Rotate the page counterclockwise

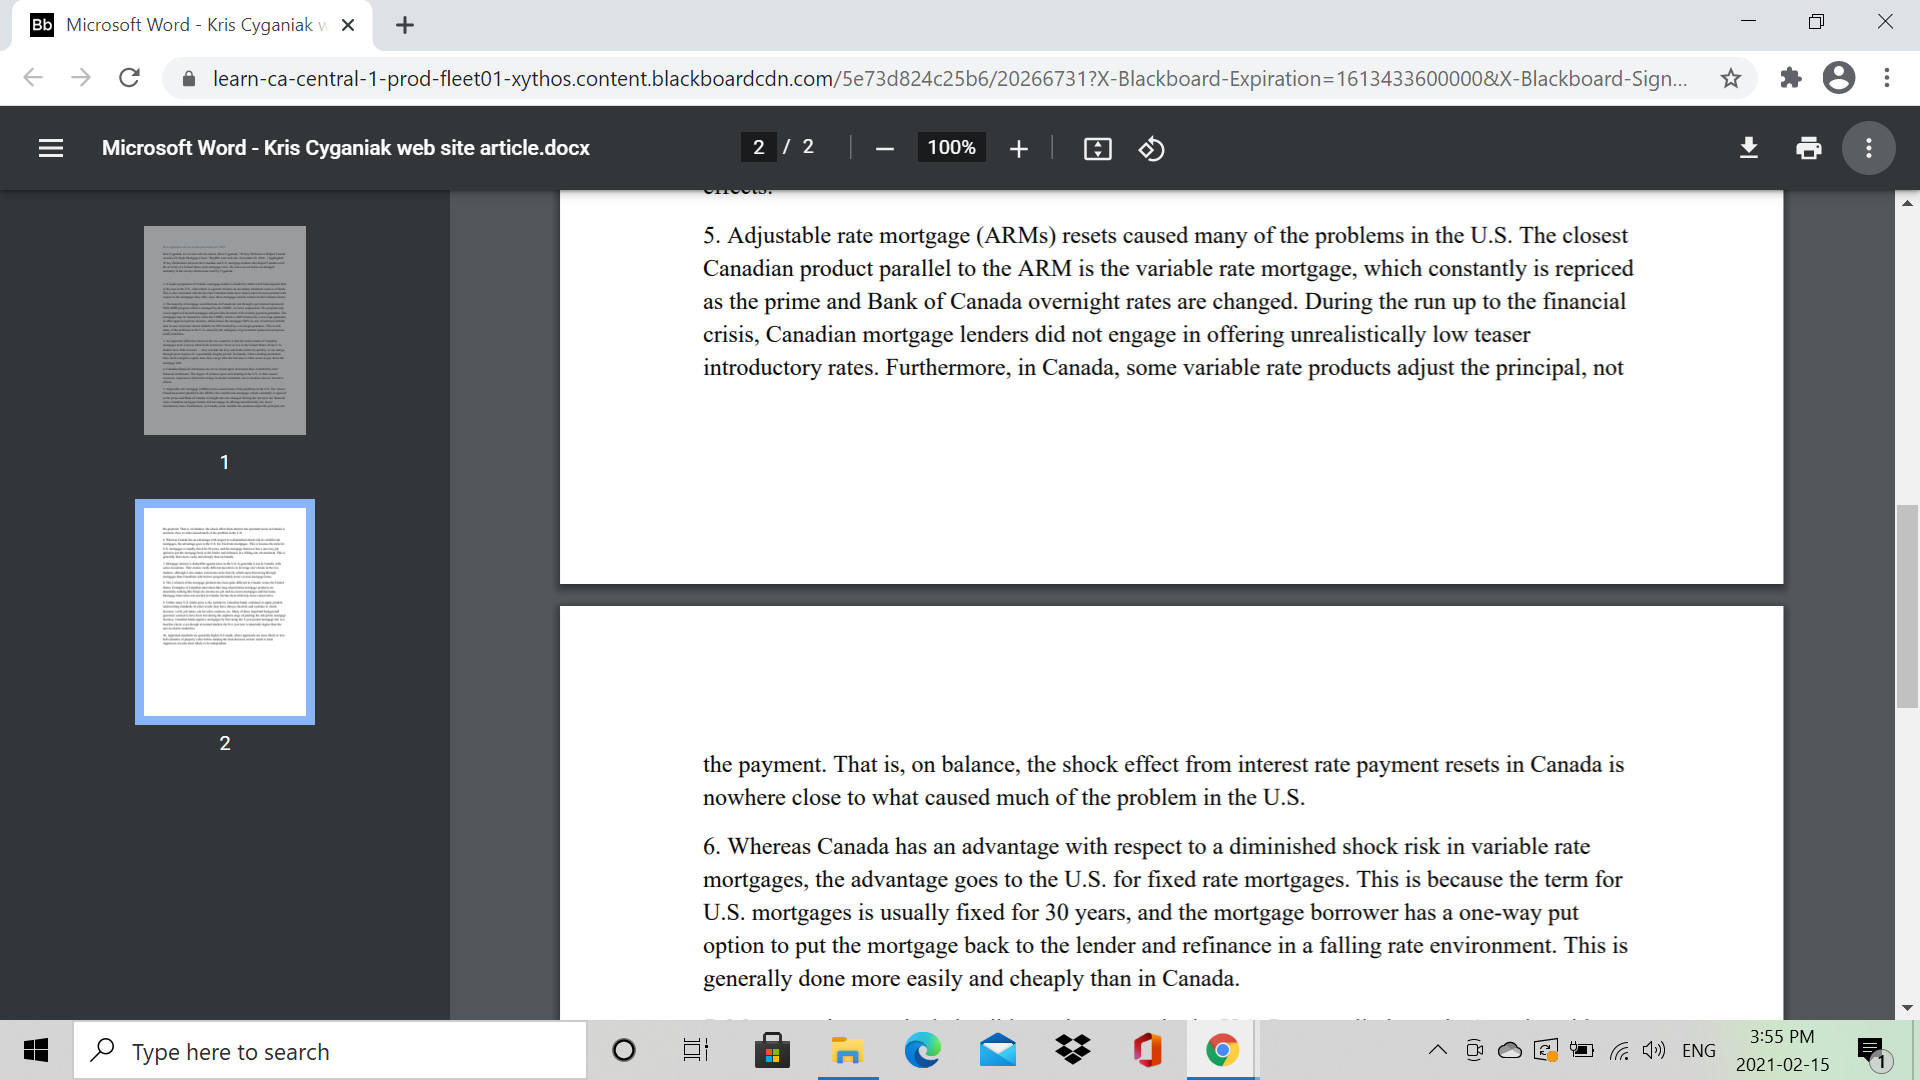click(1152, 148)
